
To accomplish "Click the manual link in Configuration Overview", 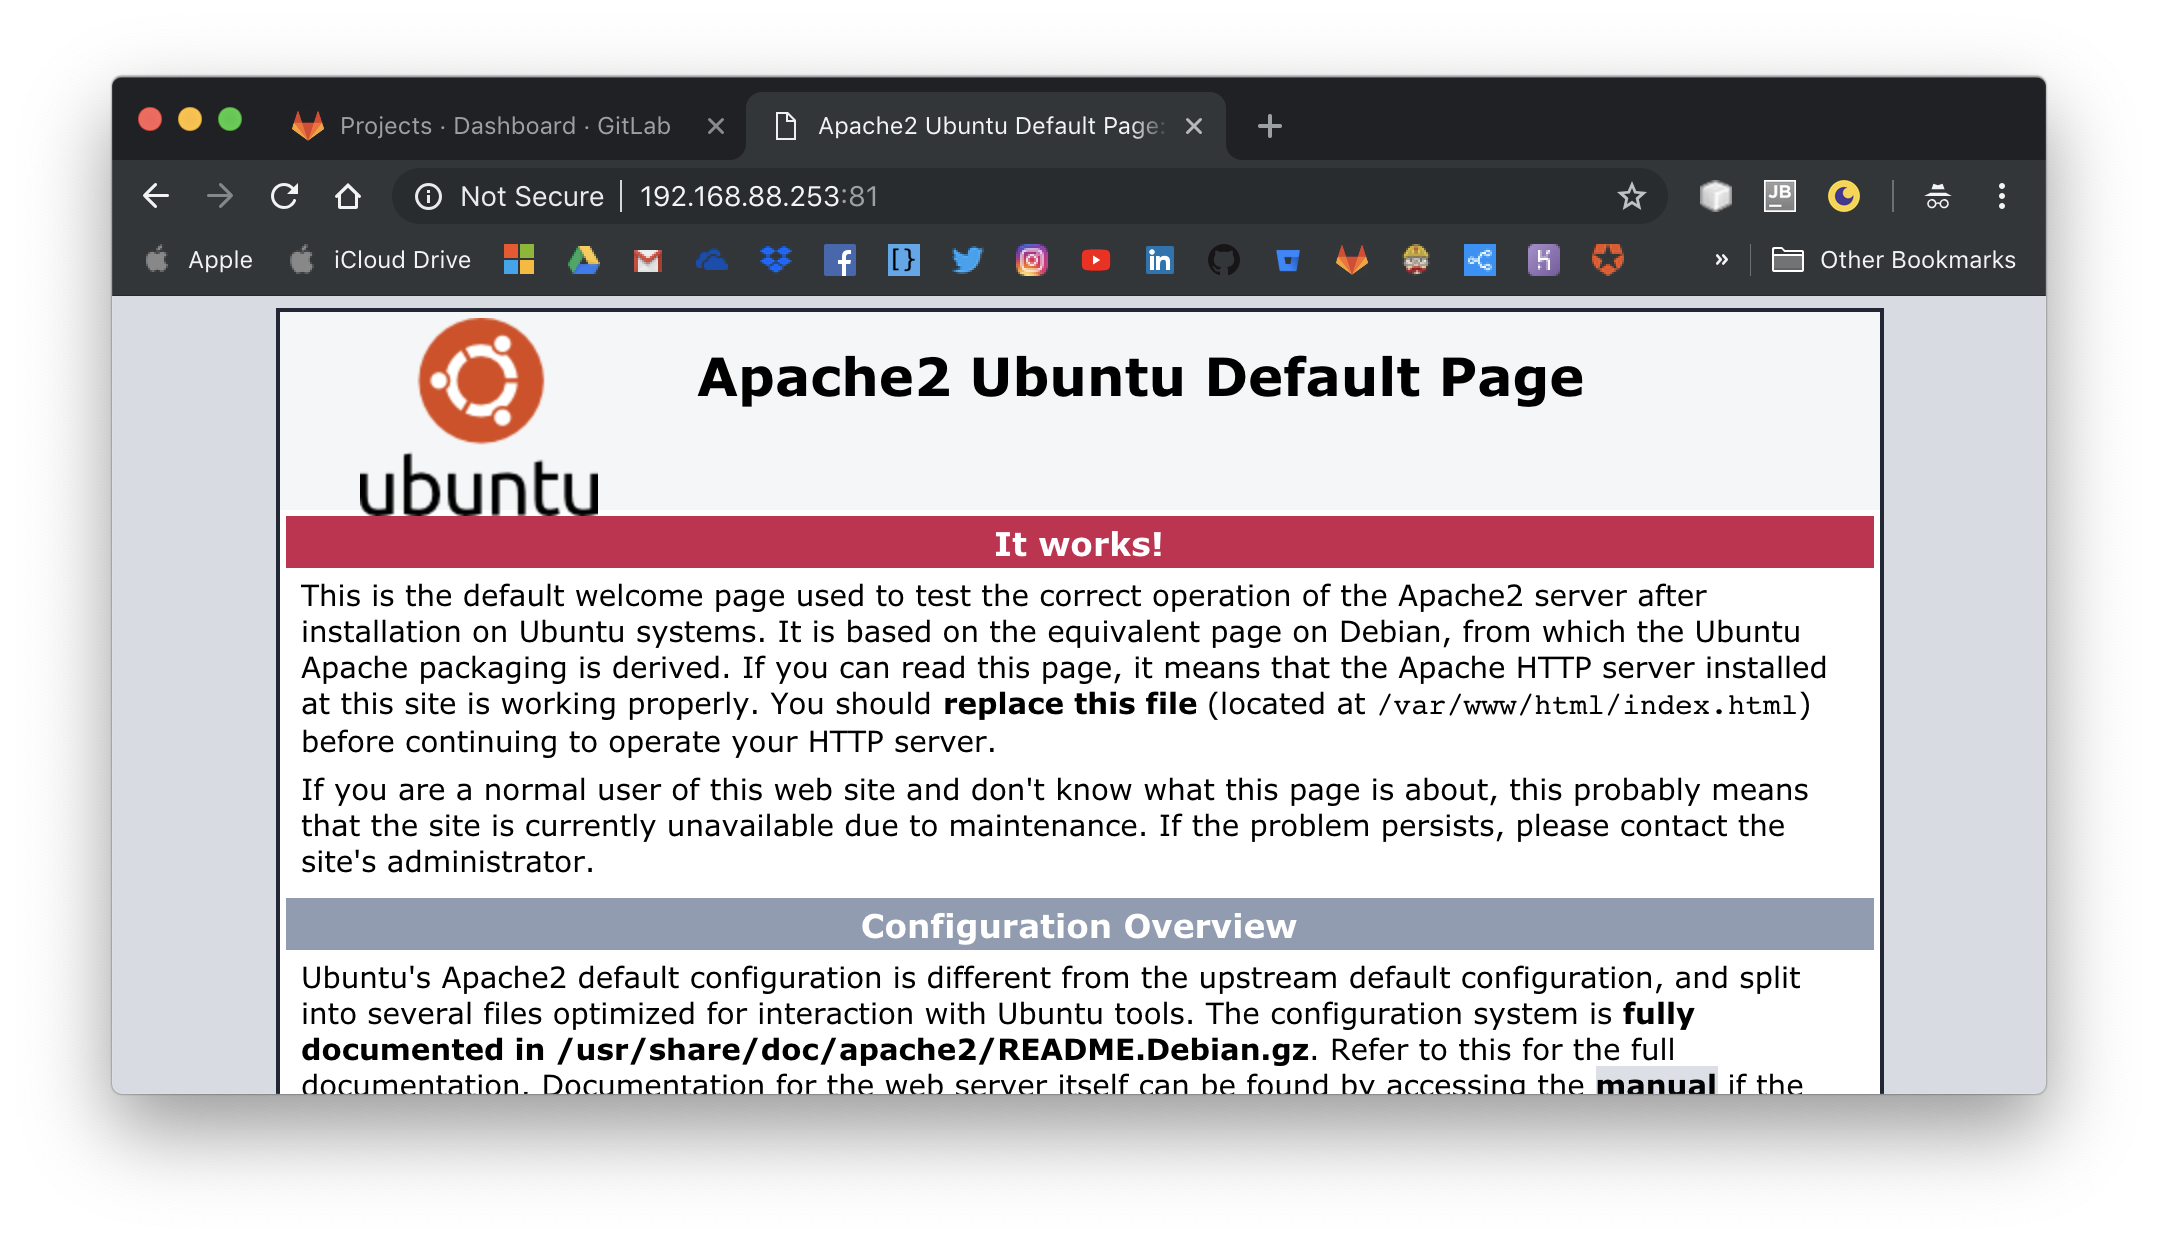I will [1656, 1082].
